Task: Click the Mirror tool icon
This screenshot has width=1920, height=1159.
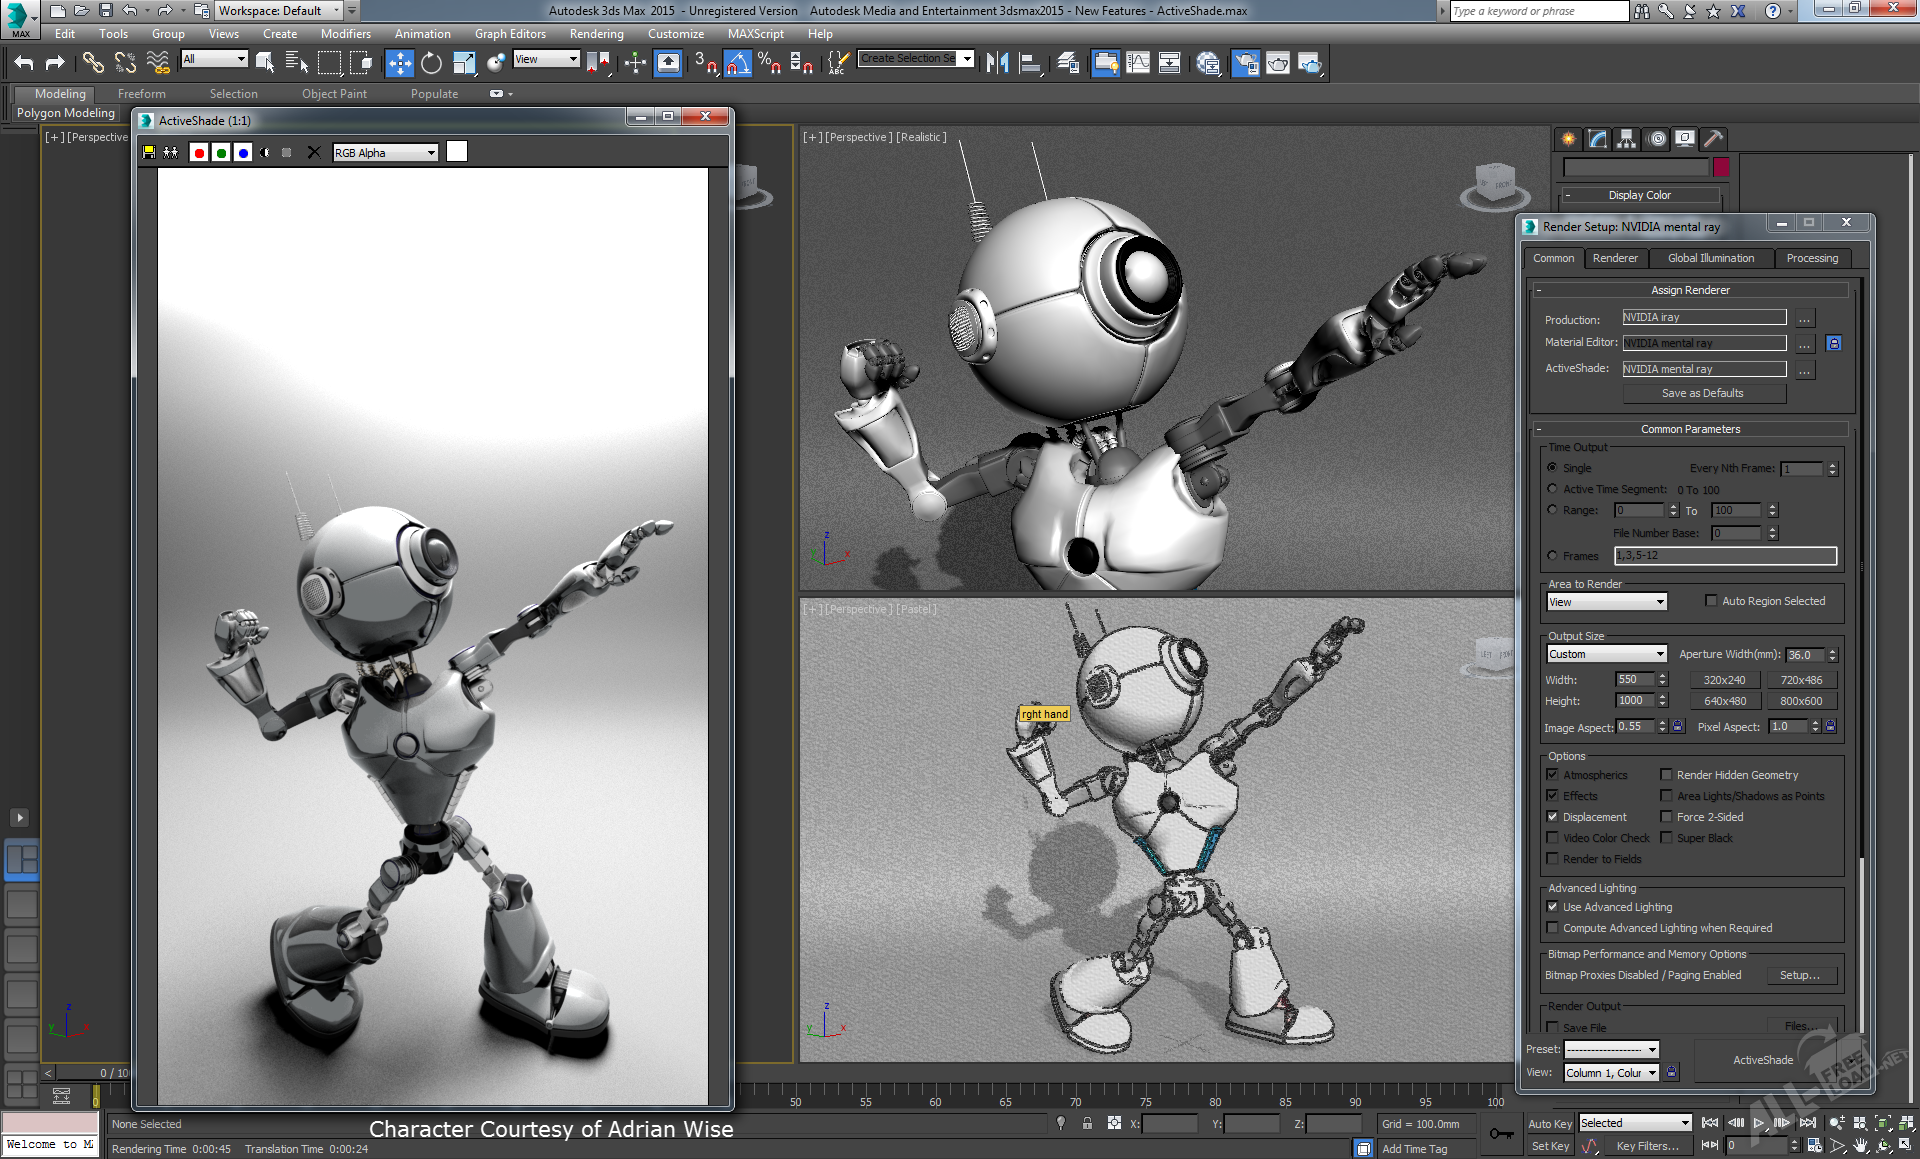Action: tap(997, 63)
